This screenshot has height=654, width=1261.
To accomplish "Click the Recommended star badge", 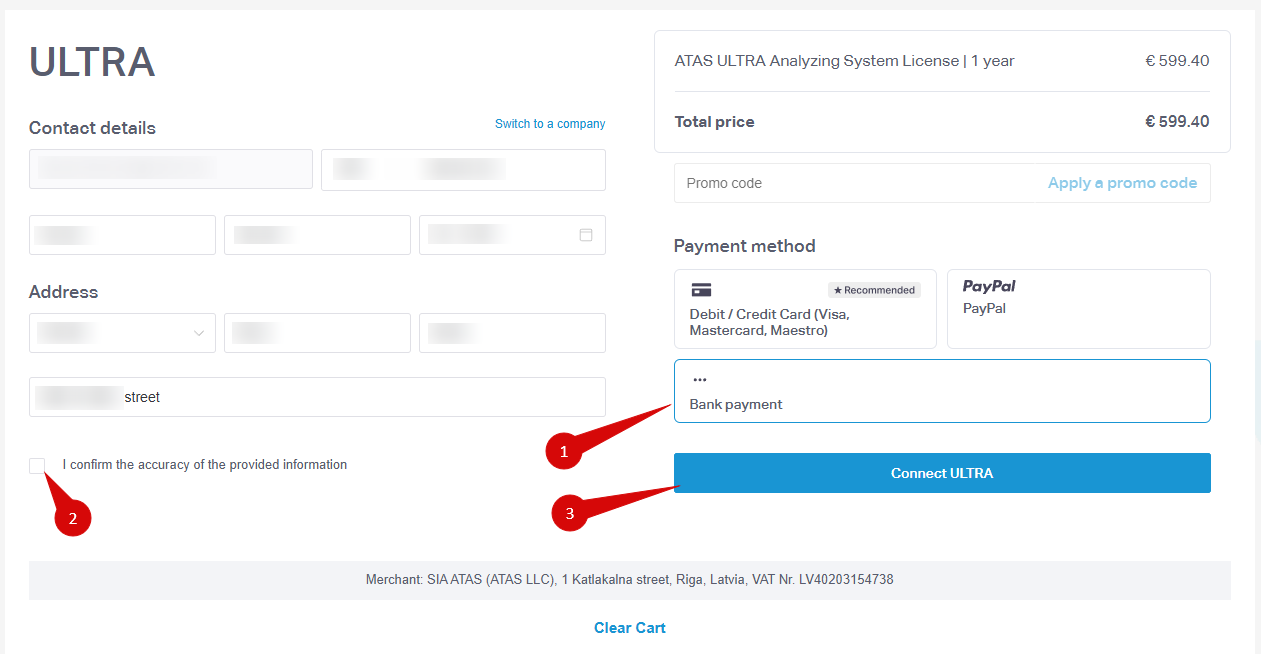I will tap(874, 290).
